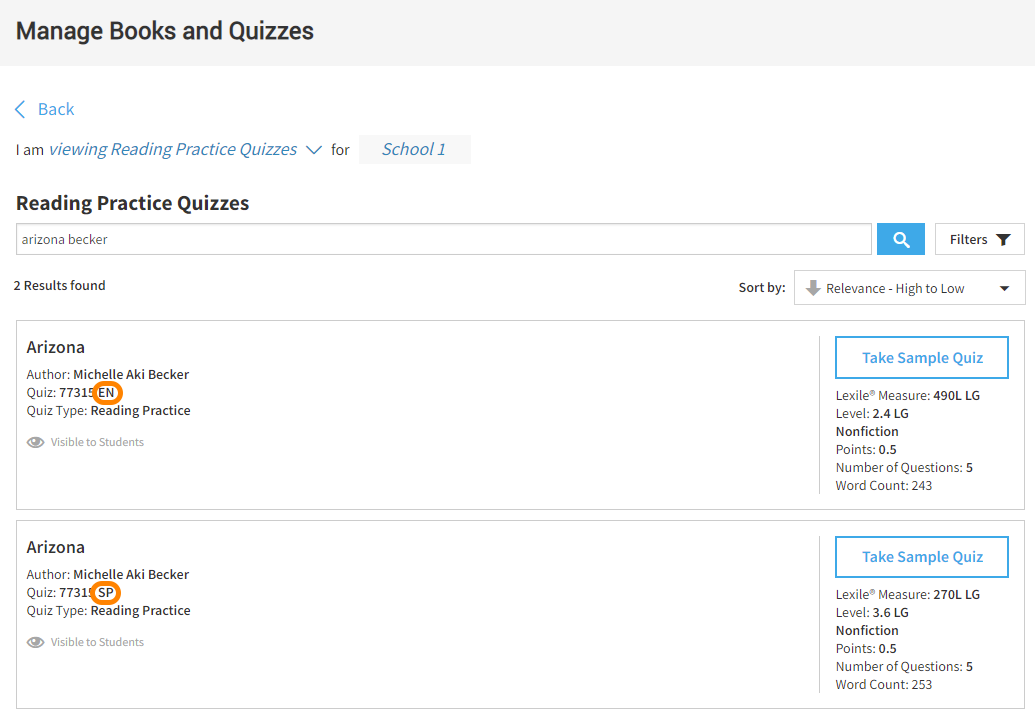Click the '2 Results found' text
The height and width of the screenshot is (718, 1035).
pyautogui.click(x=59, y=285)
